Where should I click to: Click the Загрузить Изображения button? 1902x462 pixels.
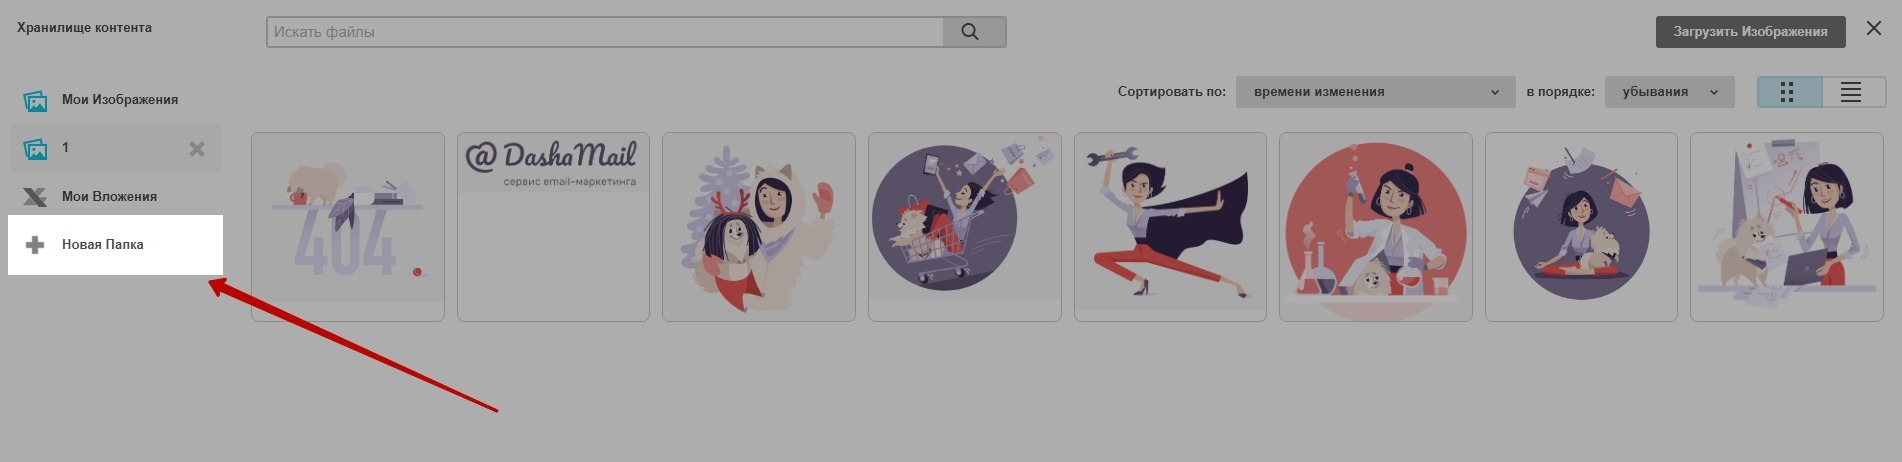tap(1750, 32)
